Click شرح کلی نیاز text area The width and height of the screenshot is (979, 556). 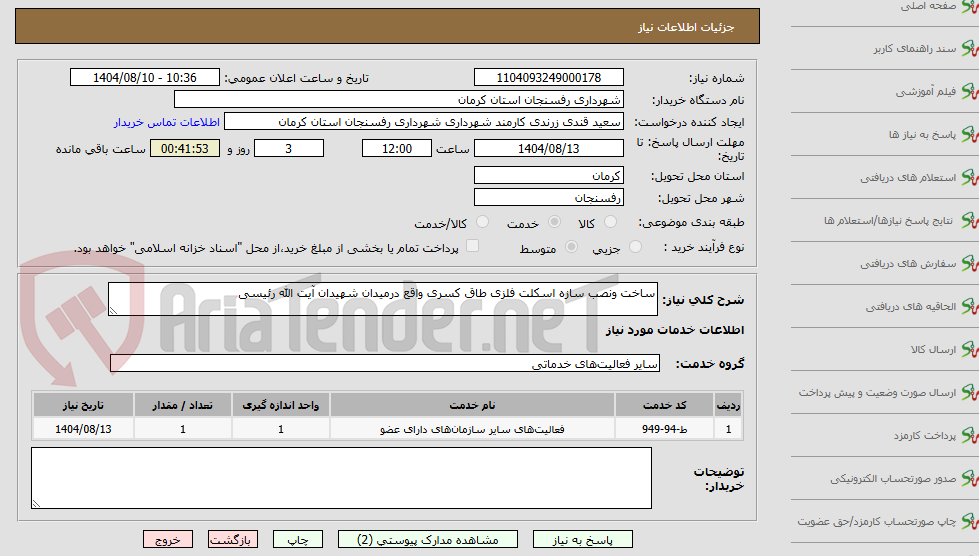tap(383, 299)
